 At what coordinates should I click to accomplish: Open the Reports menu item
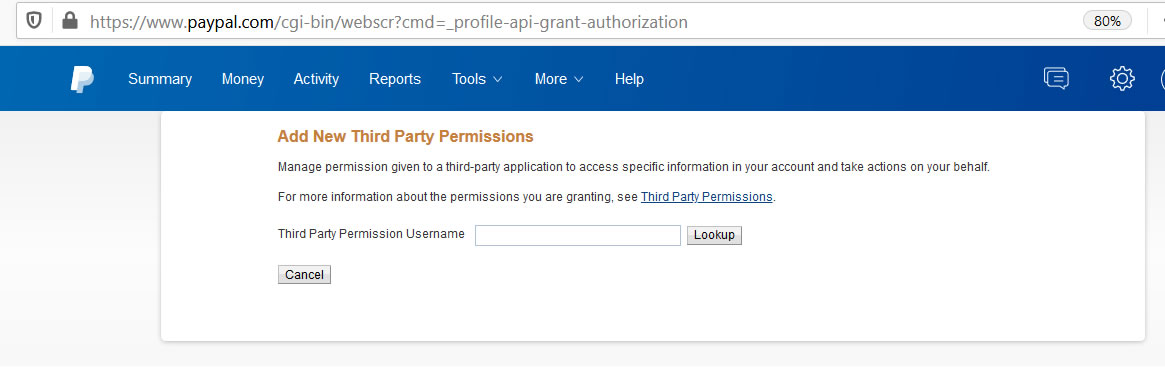pos(395,79)
